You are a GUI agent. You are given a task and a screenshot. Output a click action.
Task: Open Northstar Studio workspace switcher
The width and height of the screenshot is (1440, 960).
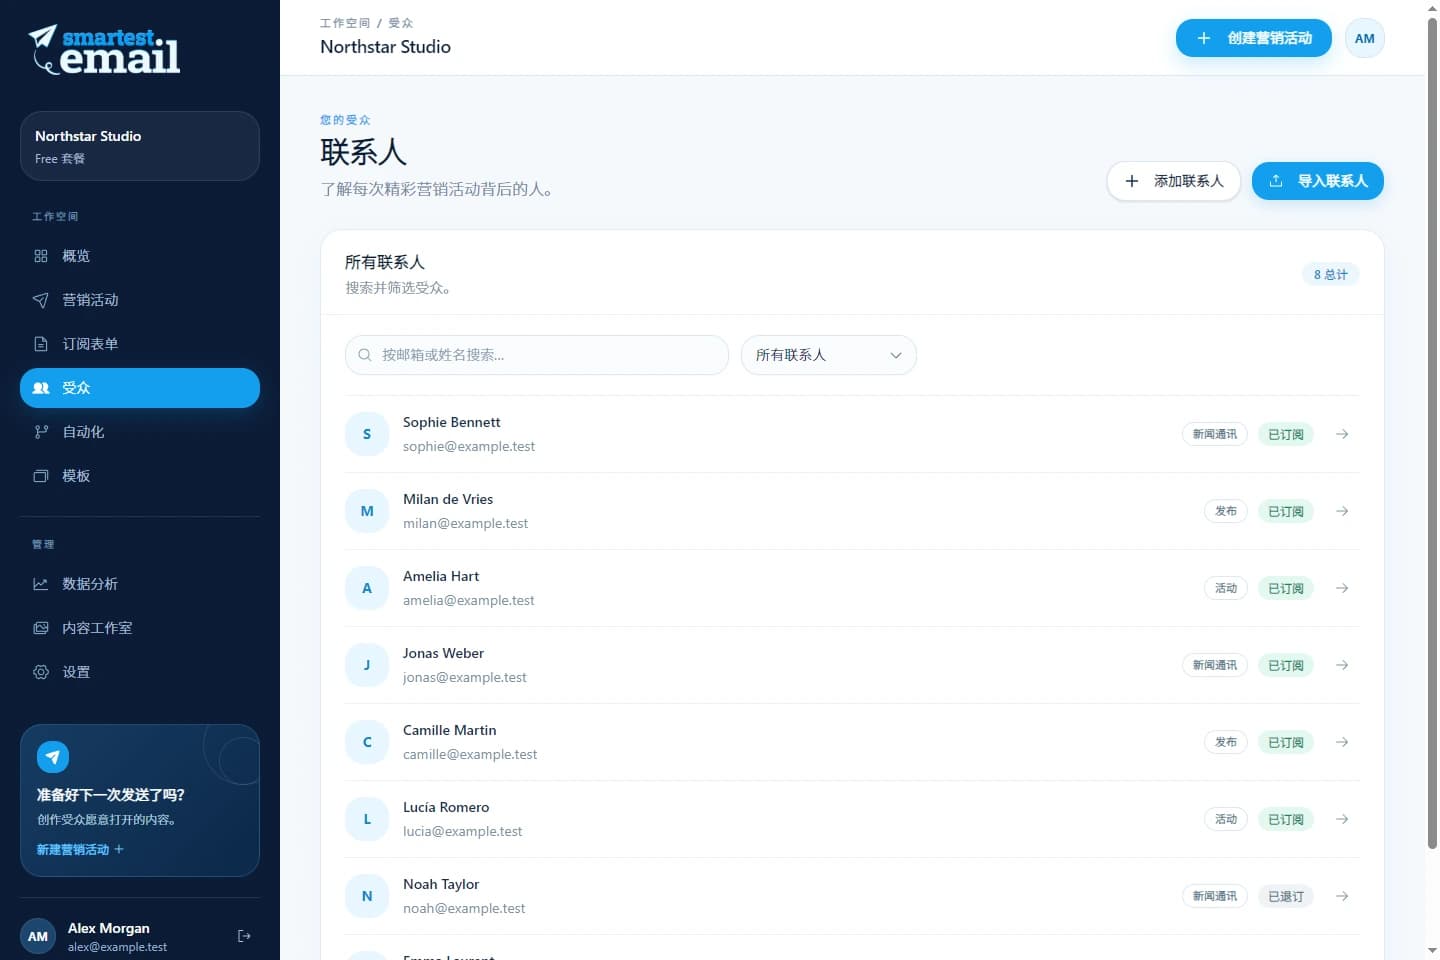(140, 146)
